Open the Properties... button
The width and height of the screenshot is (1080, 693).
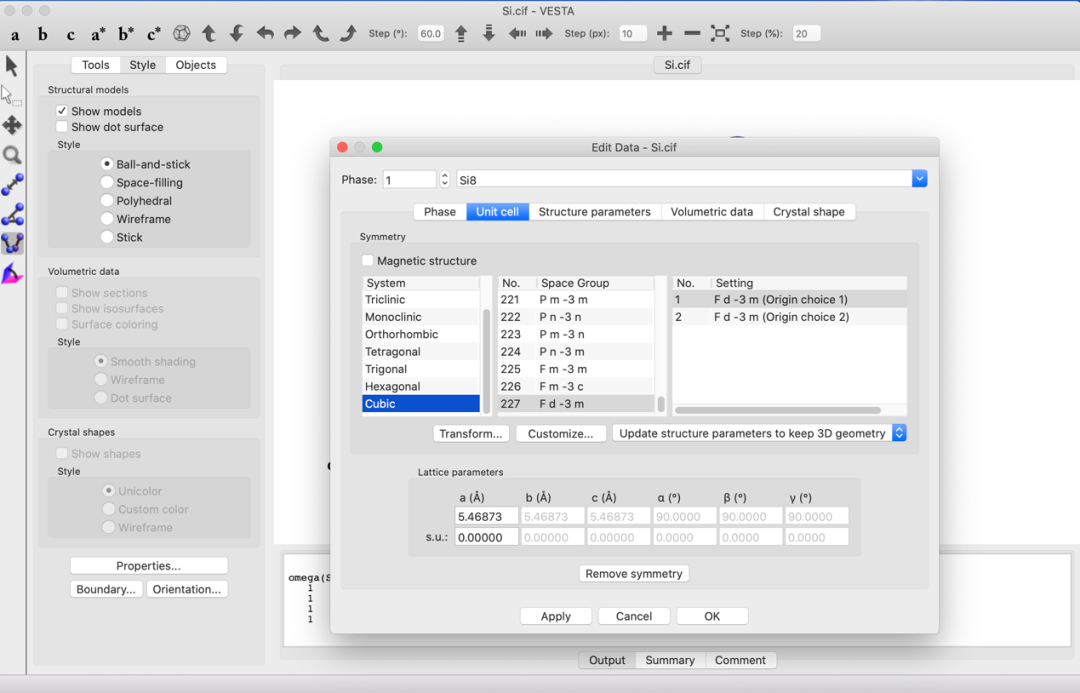[149, 566]
